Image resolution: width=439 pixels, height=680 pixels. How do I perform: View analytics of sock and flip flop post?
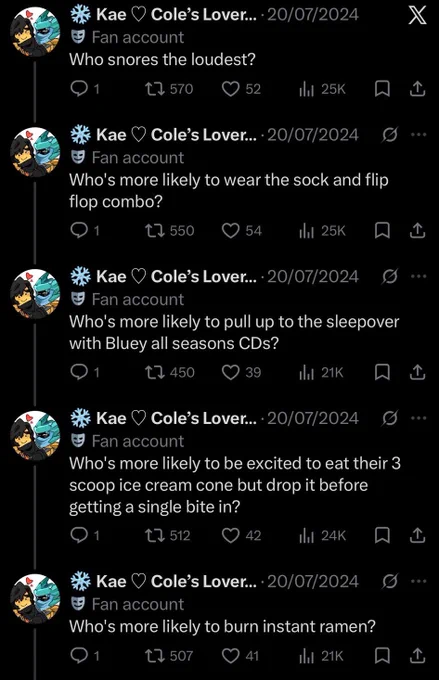[x=322, y=231]
